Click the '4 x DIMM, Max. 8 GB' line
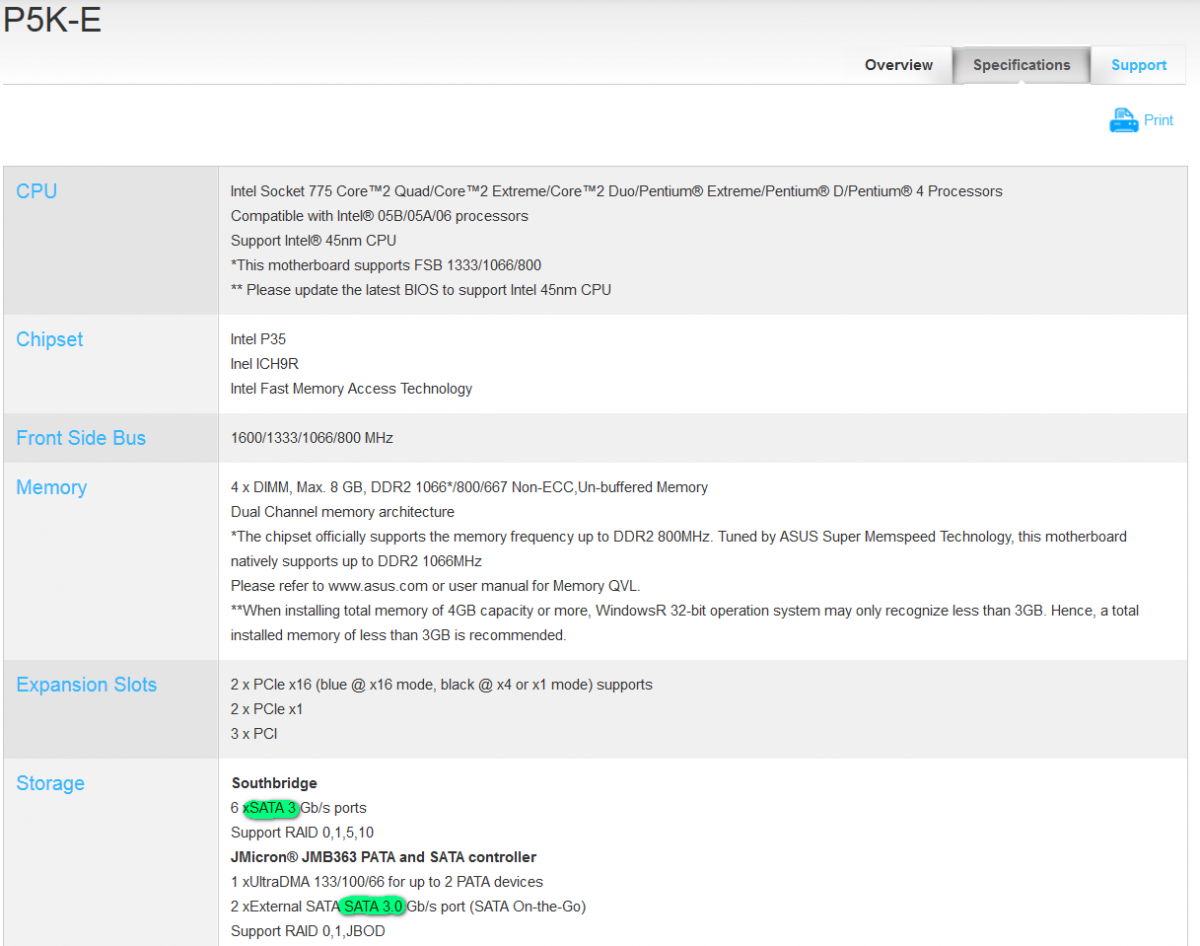The image size is (1200, 946). 469,487
